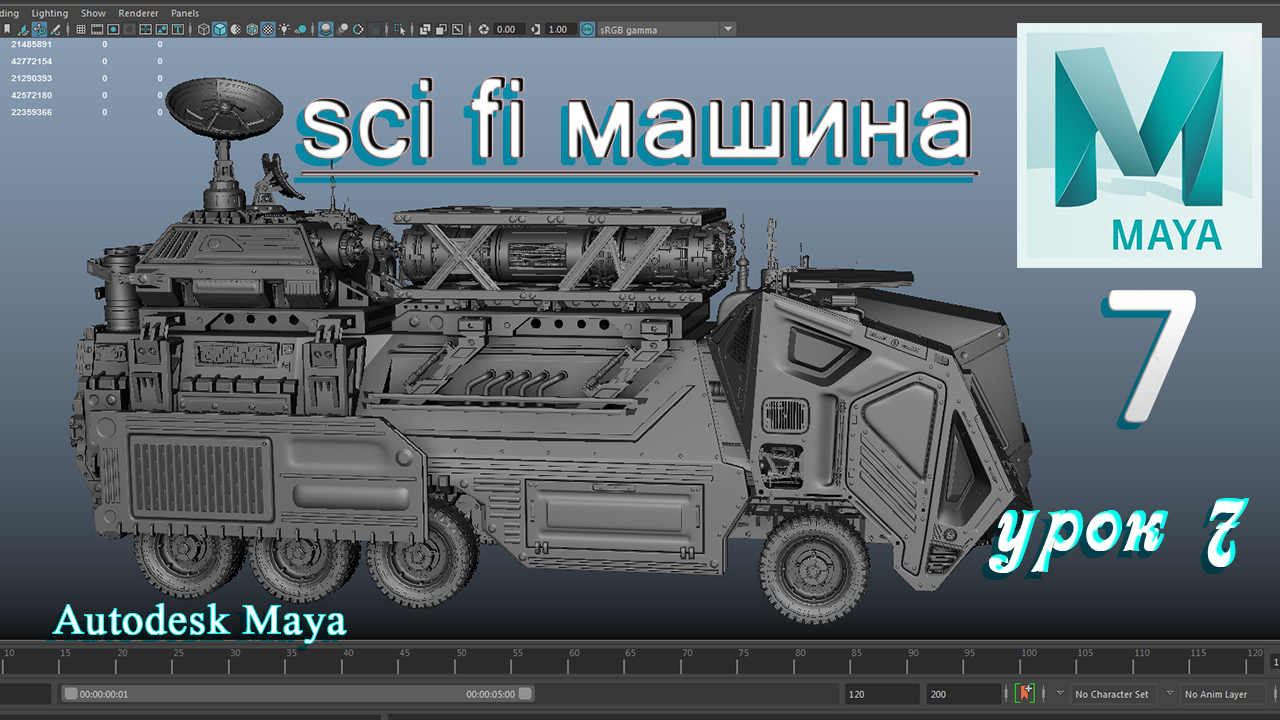
Task: Toggle the film gate icon
Action: (96, 29)
